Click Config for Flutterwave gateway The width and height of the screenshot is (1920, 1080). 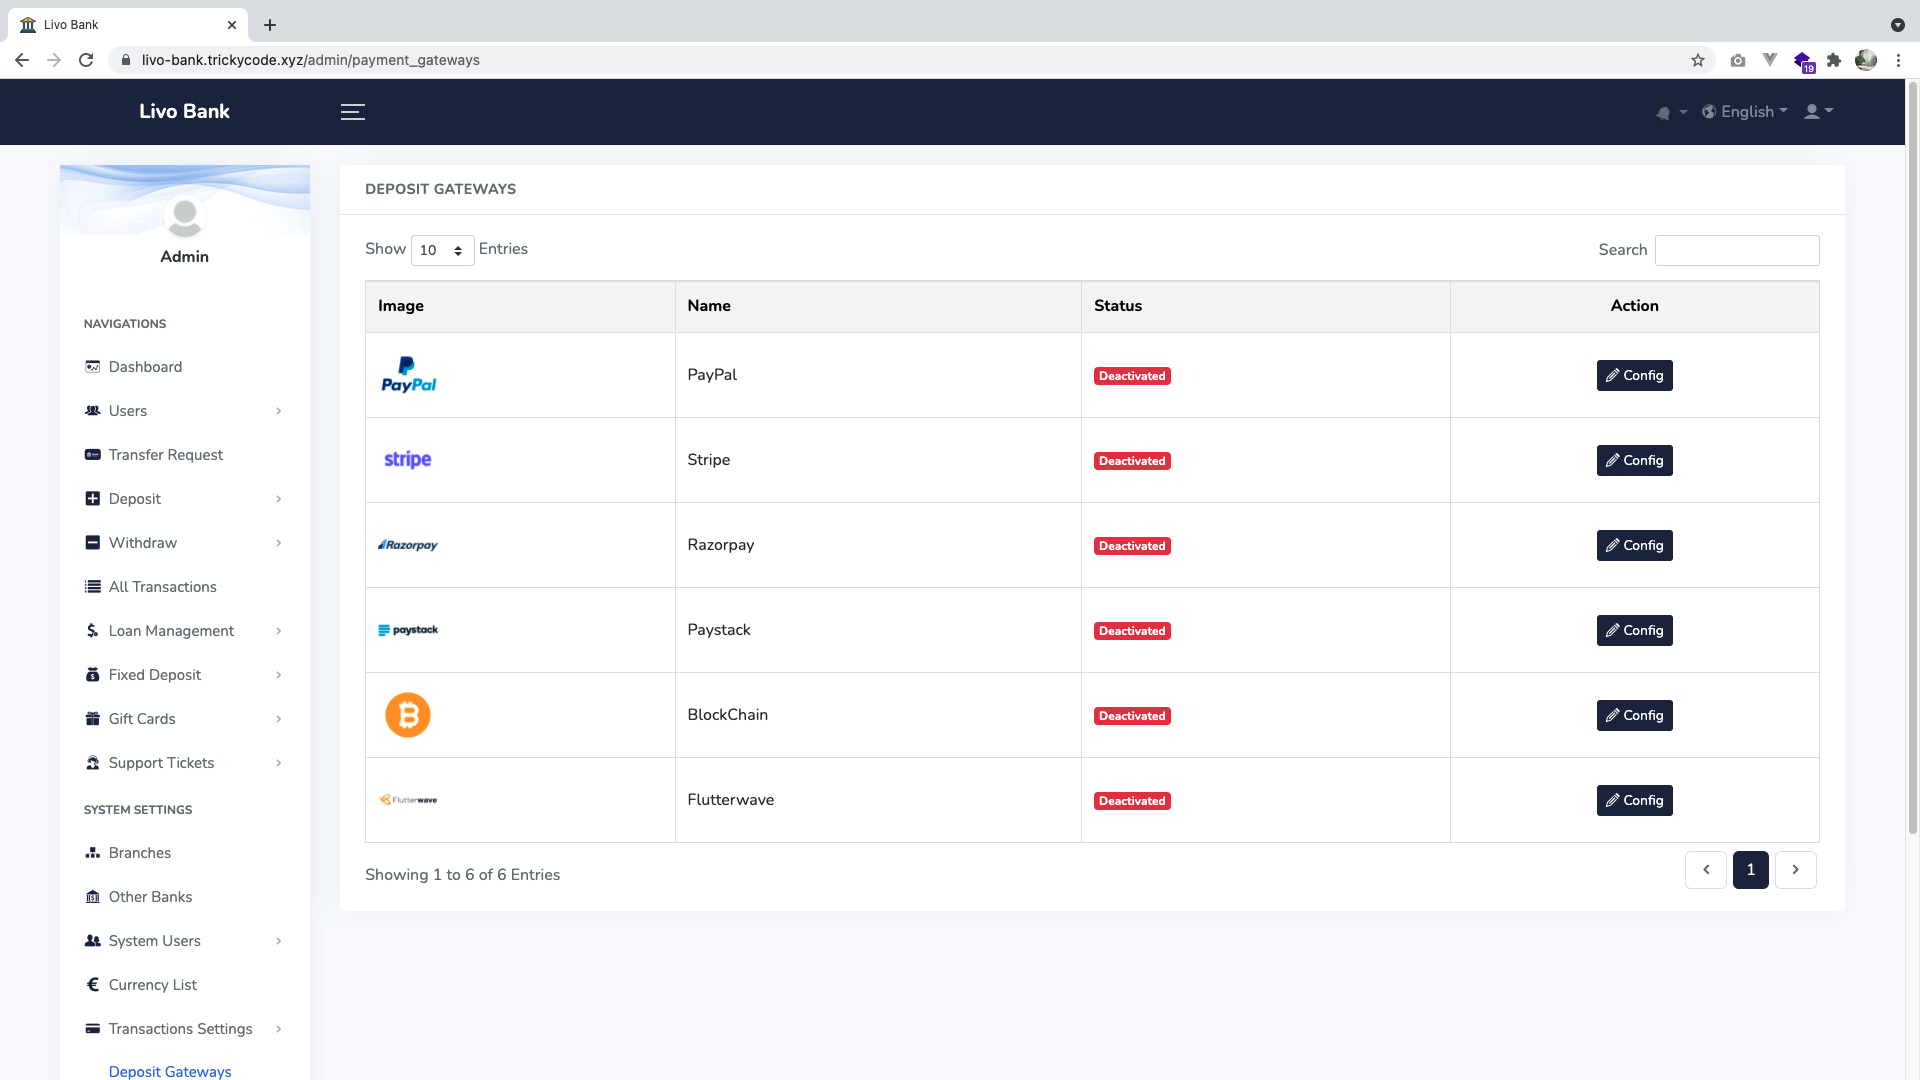coord(1634,801)
